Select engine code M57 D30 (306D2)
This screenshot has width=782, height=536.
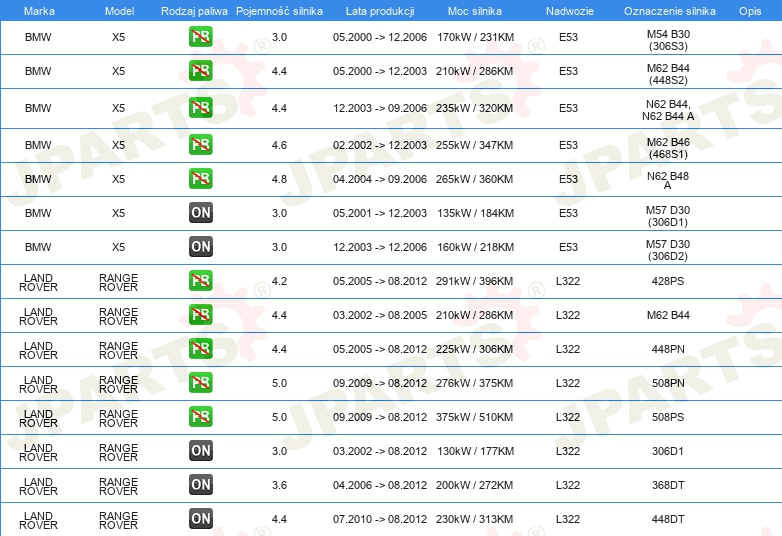pos(668,250)
